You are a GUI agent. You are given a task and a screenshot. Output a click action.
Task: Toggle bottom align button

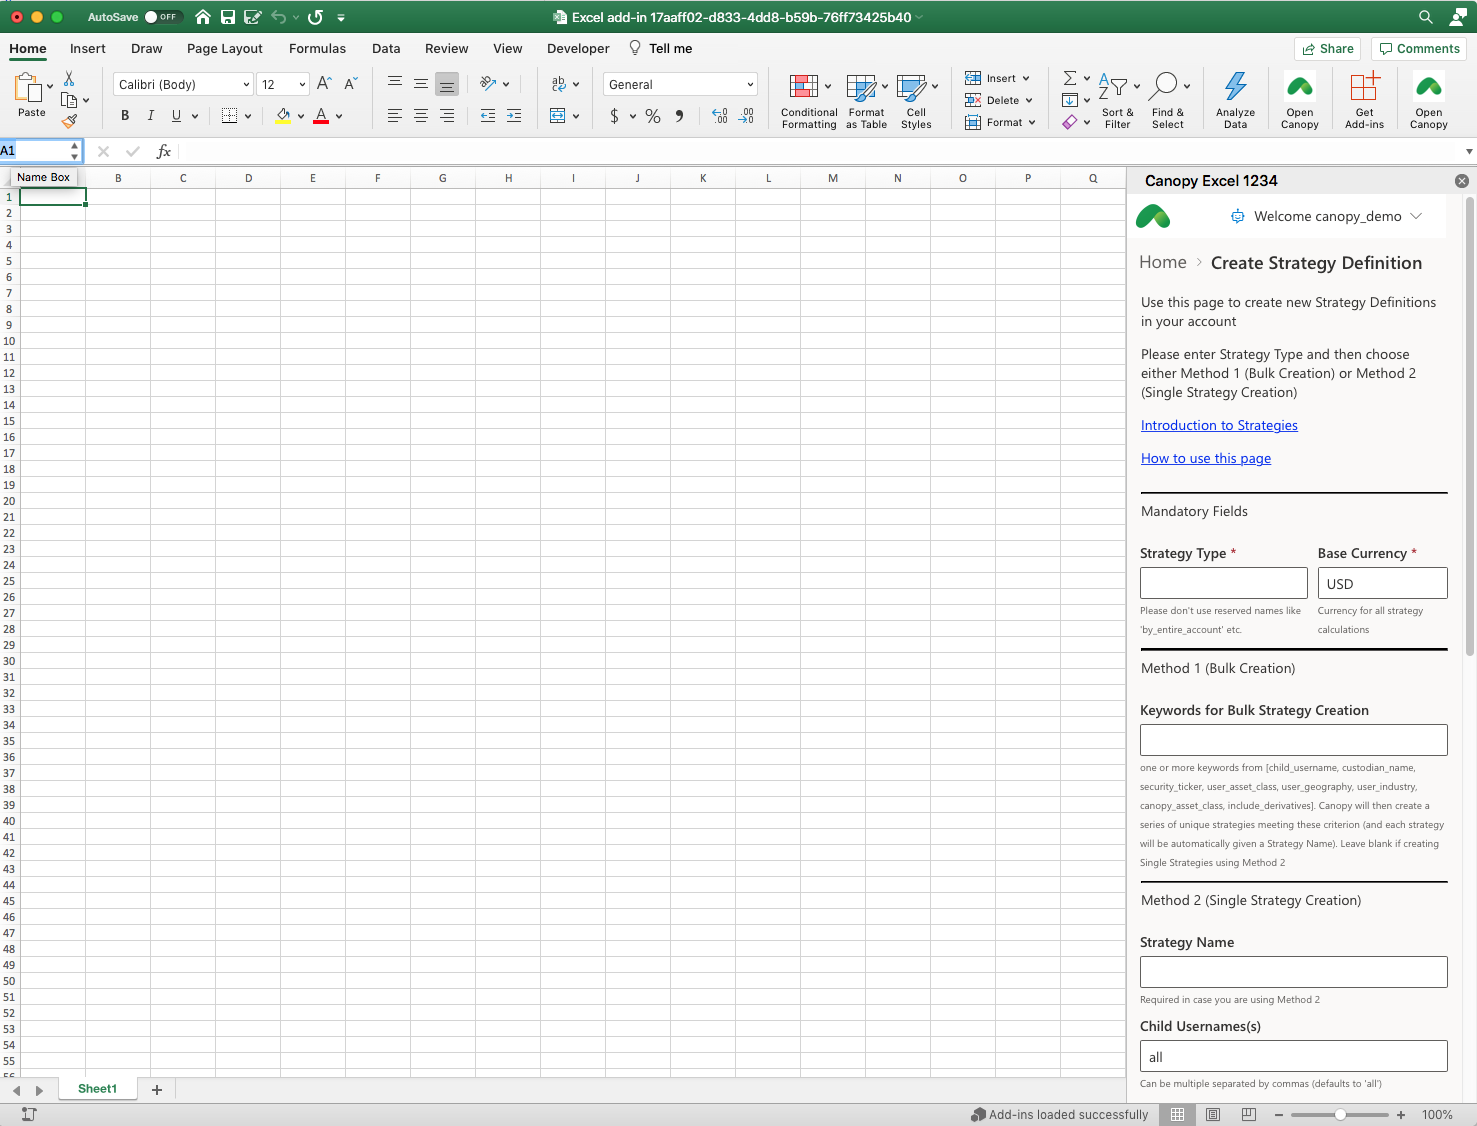point(447,84)
